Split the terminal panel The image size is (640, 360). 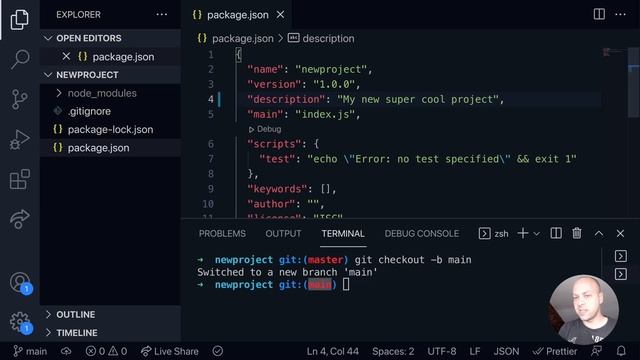point(556,233)
